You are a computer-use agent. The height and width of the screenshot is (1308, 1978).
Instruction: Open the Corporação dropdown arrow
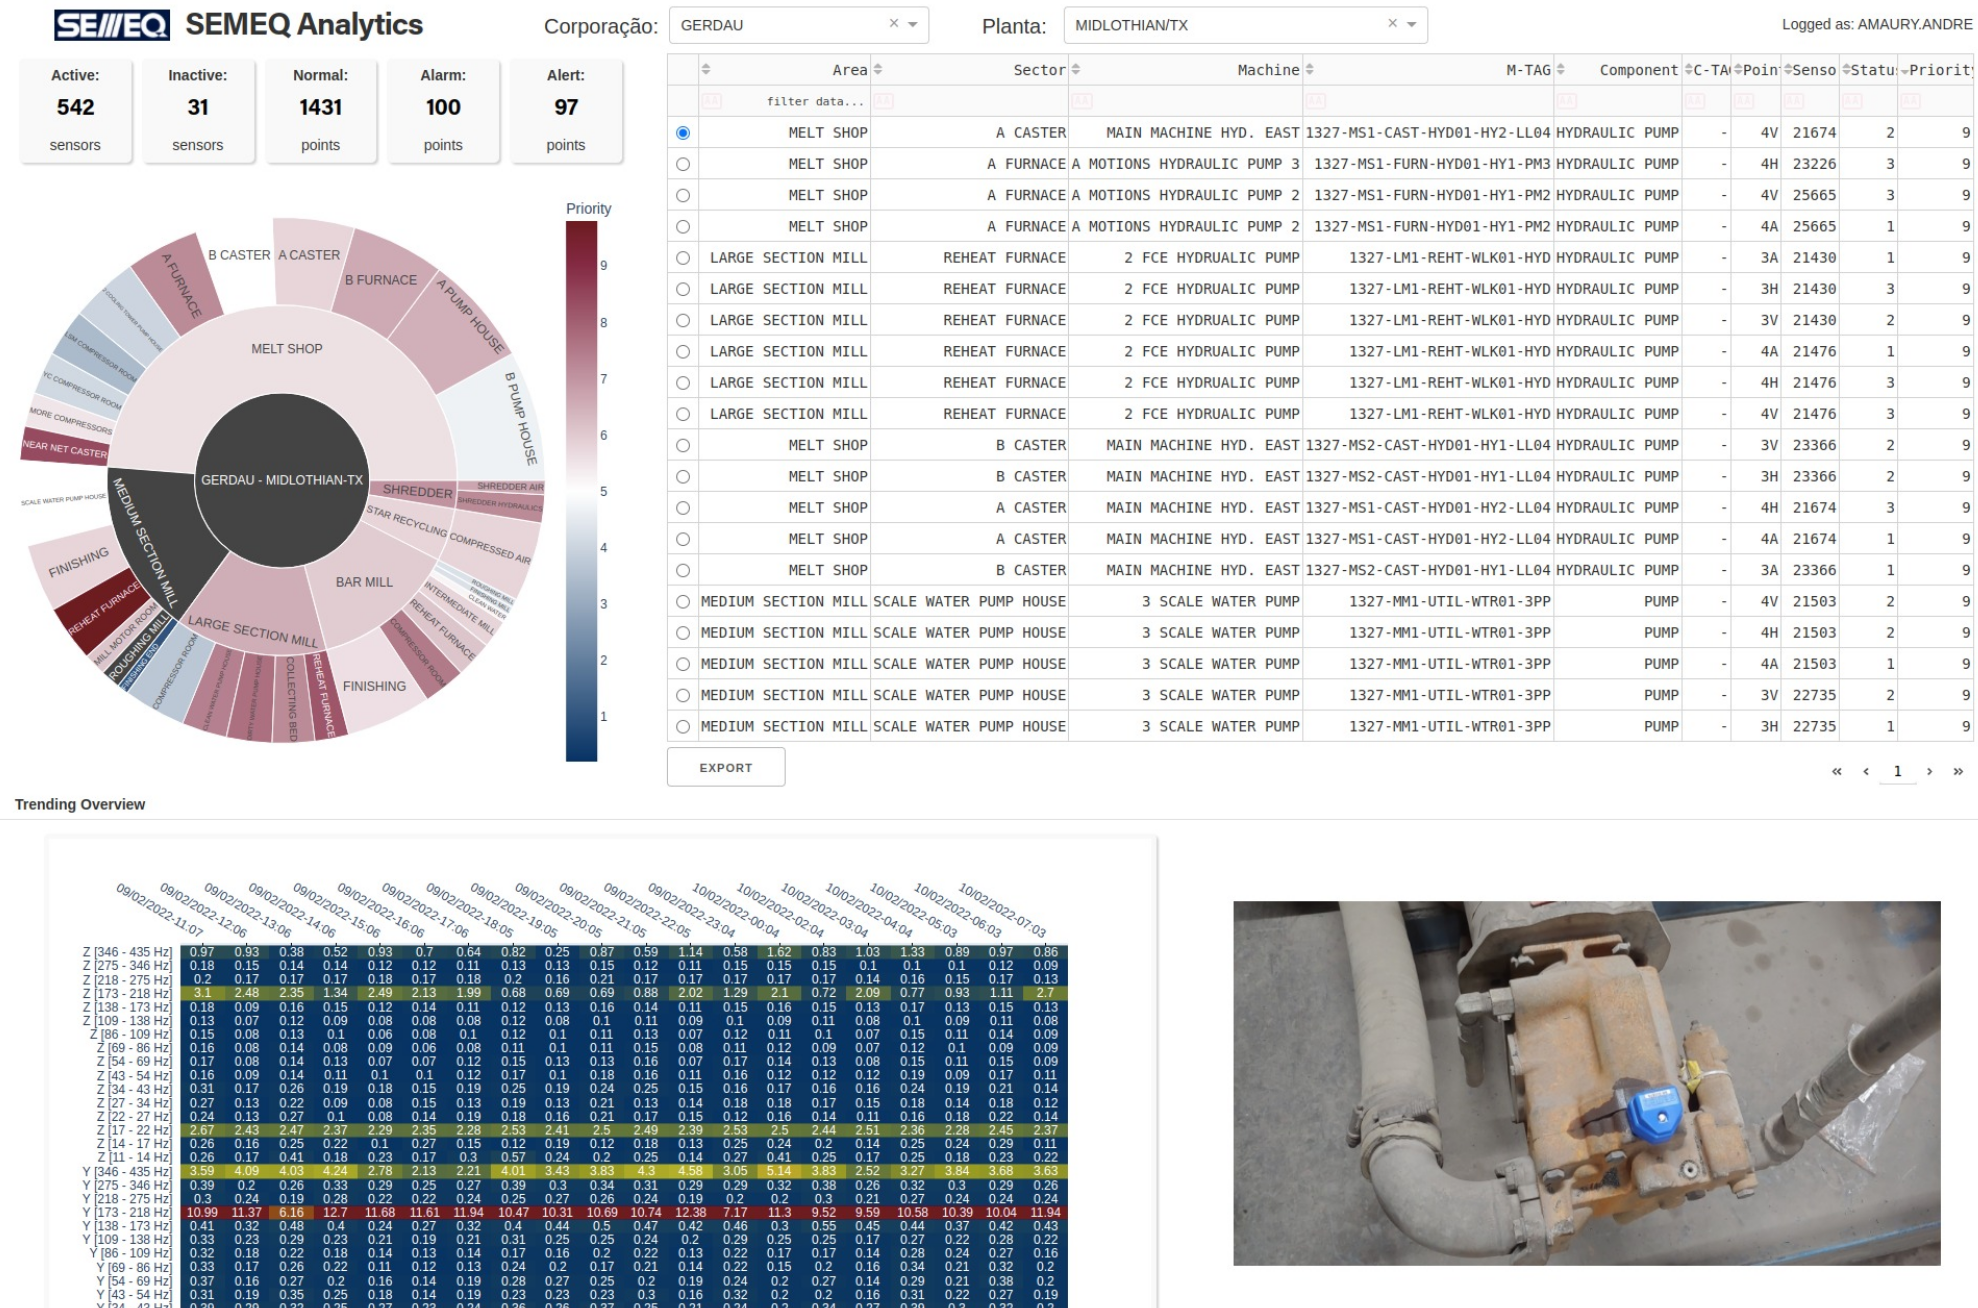tap(913, 25)
